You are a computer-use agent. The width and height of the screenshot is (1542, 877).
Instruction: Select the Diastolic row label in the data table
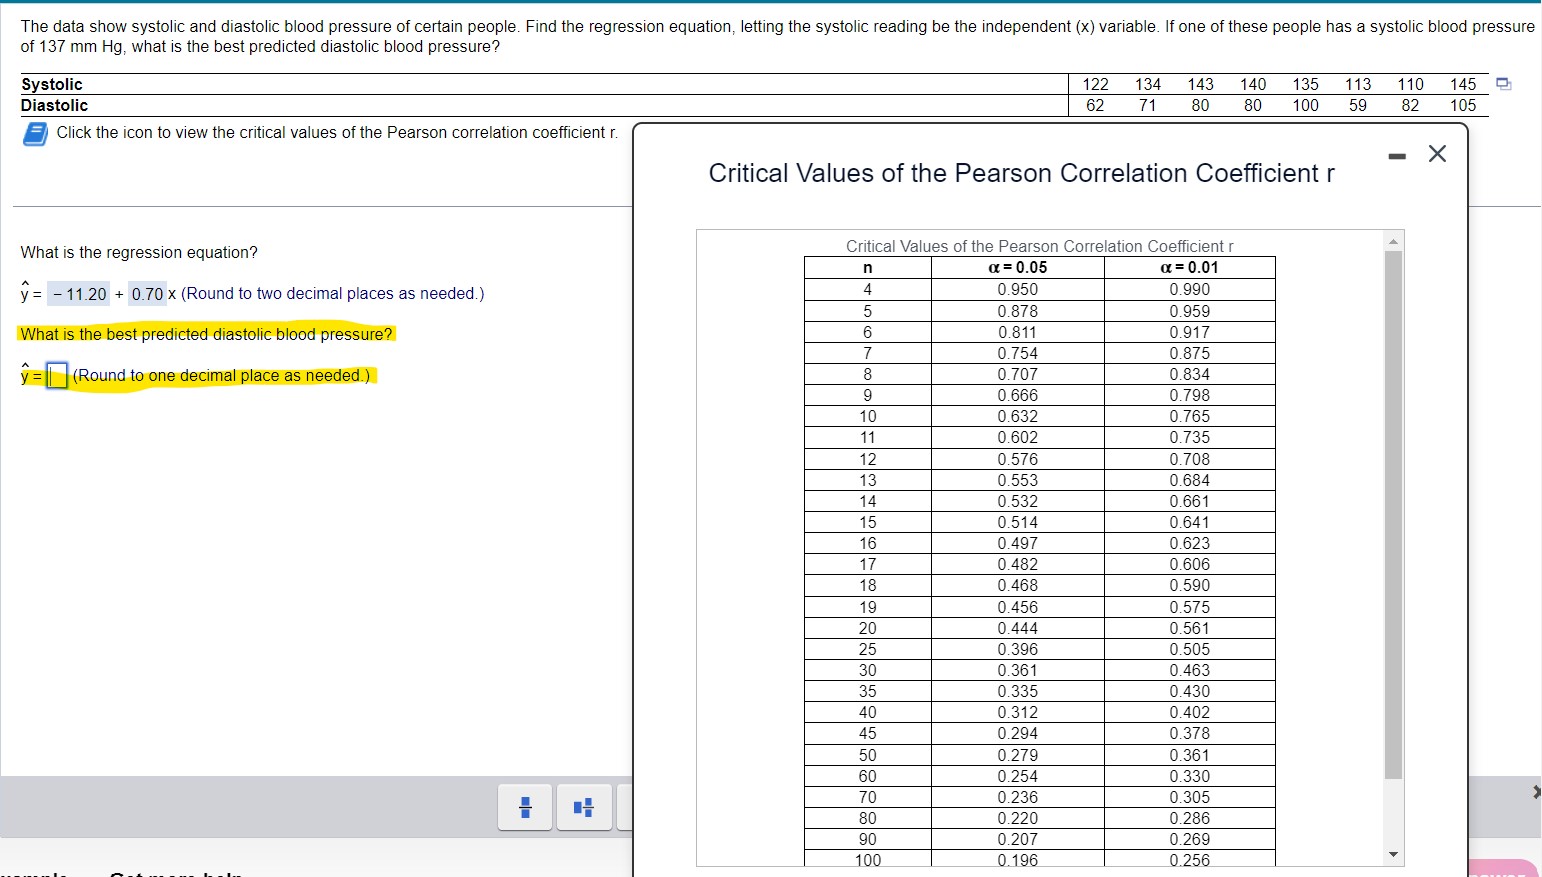[54, 105]
